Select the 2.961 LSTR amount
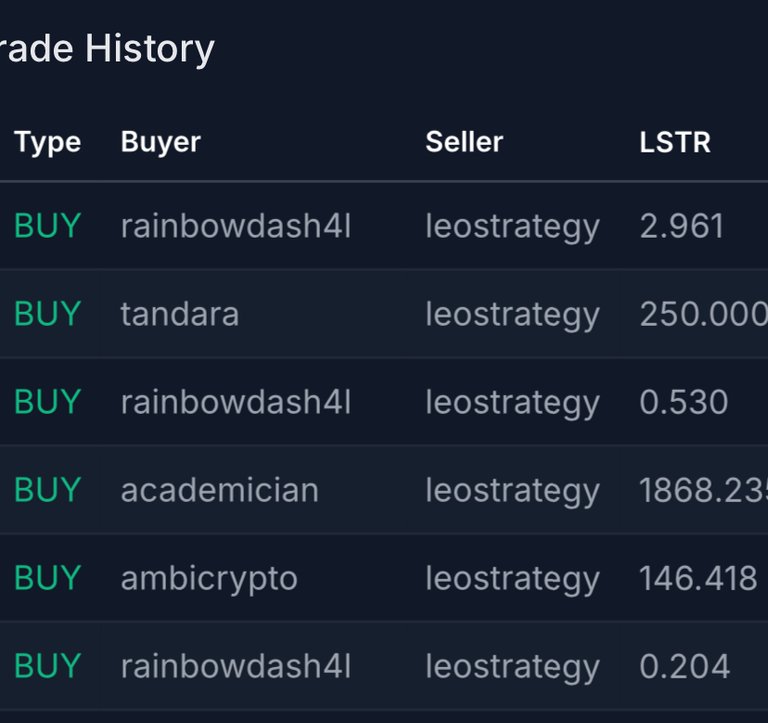 click(681, 226)
